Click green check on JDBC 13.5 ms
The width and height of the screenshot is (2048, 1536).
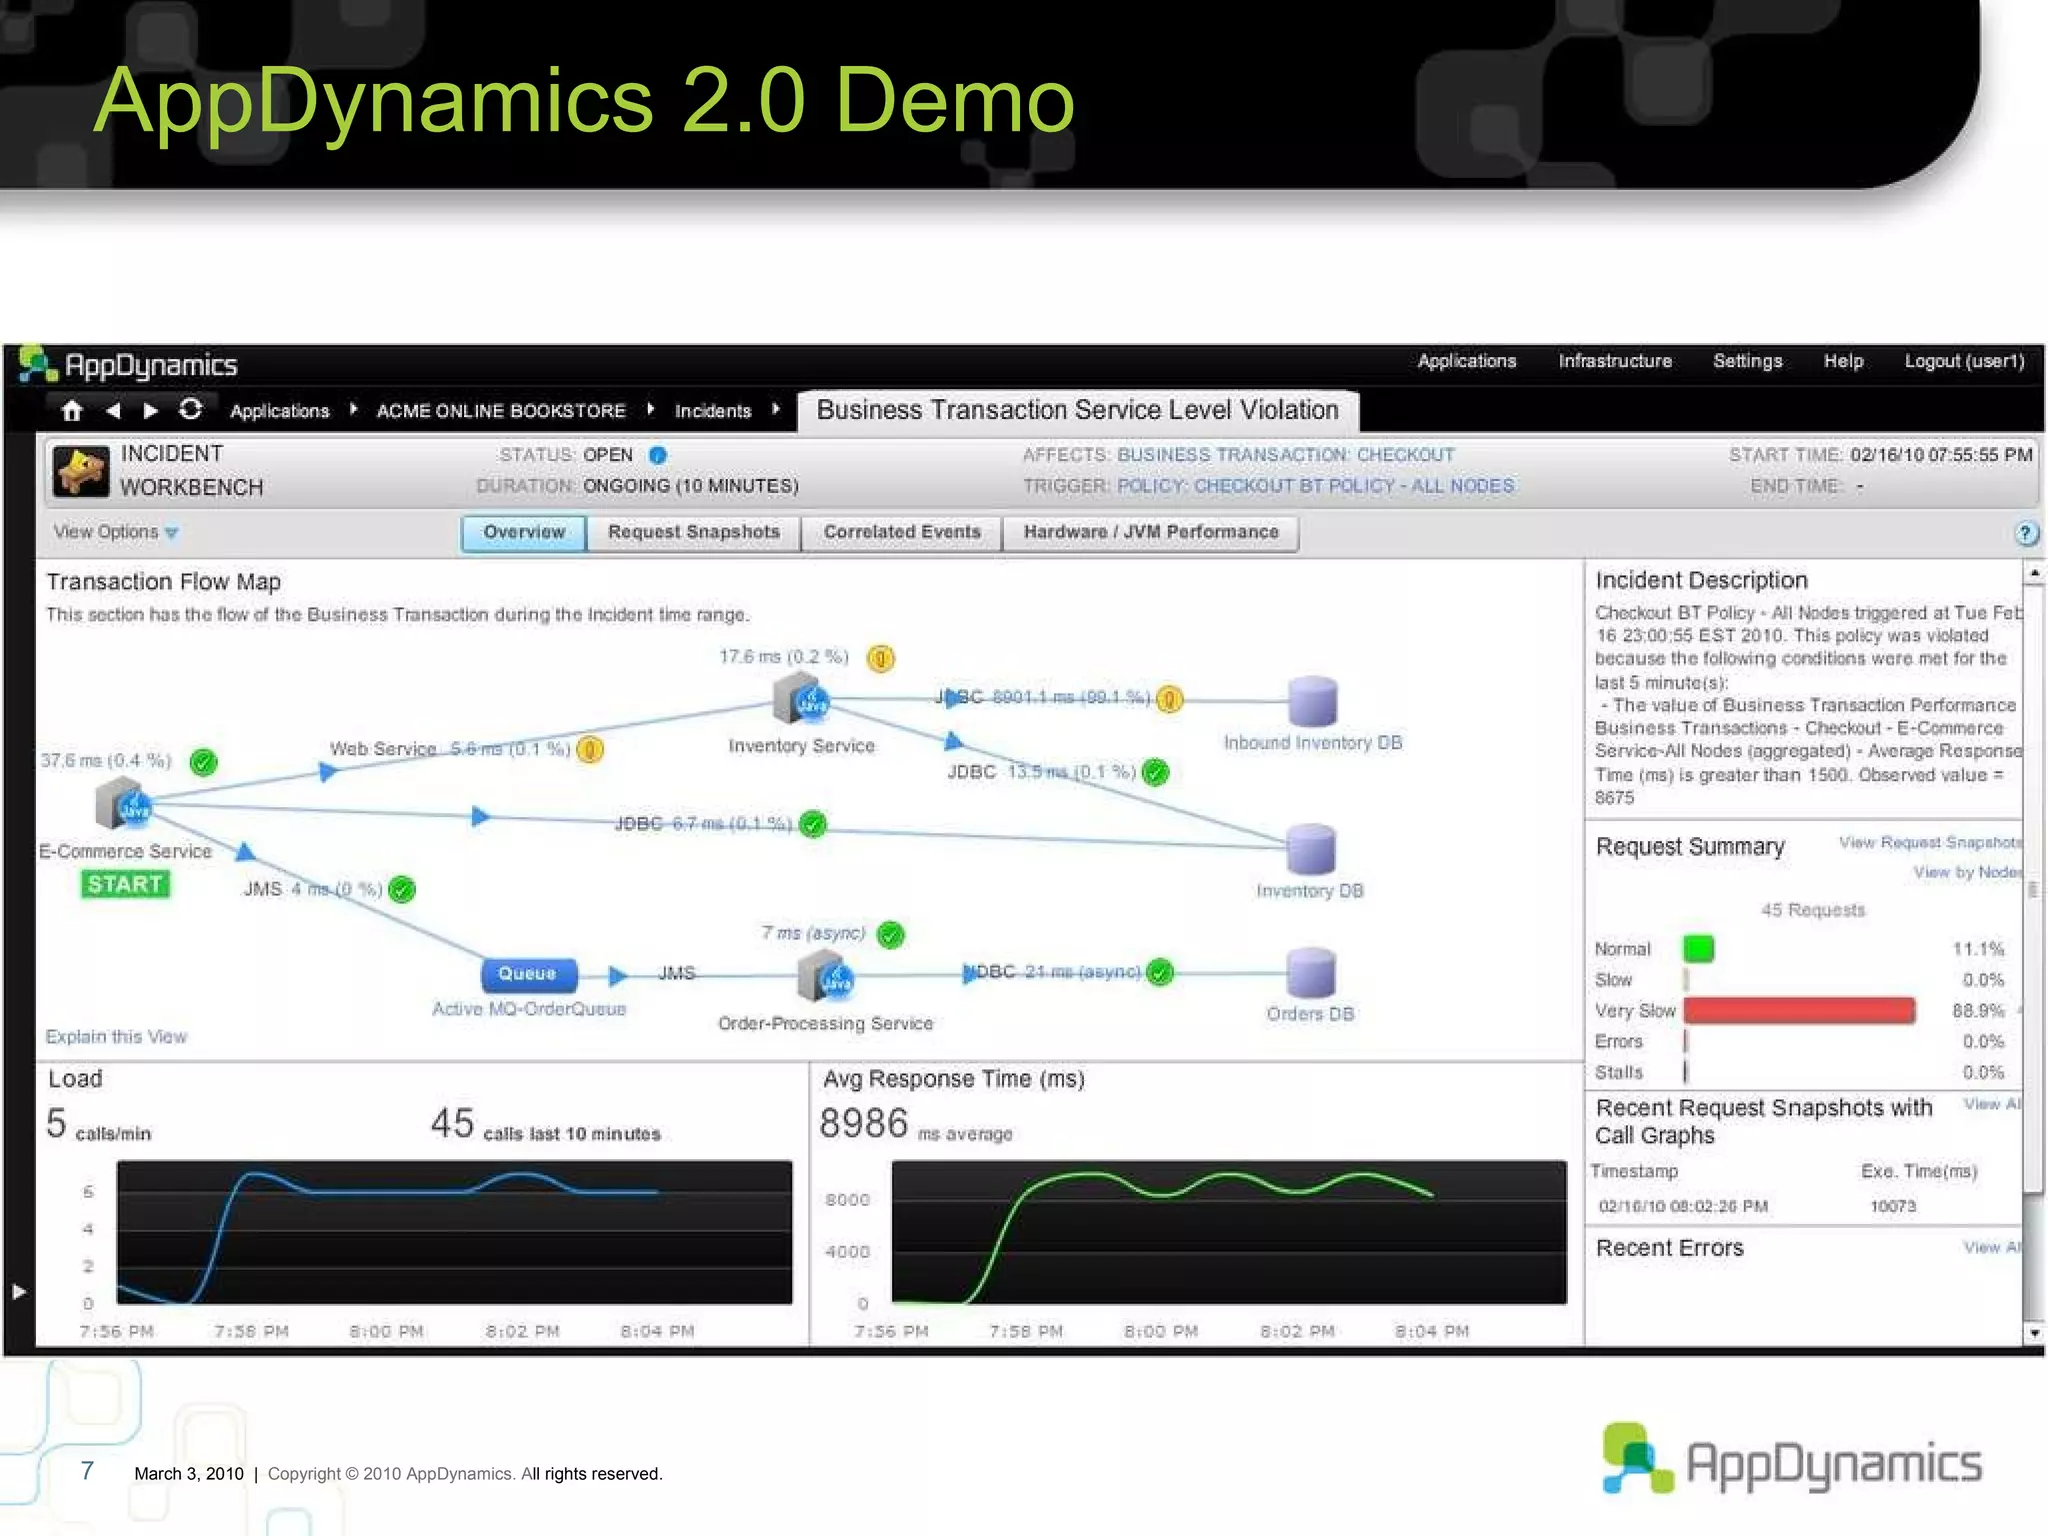(1155, 772)
